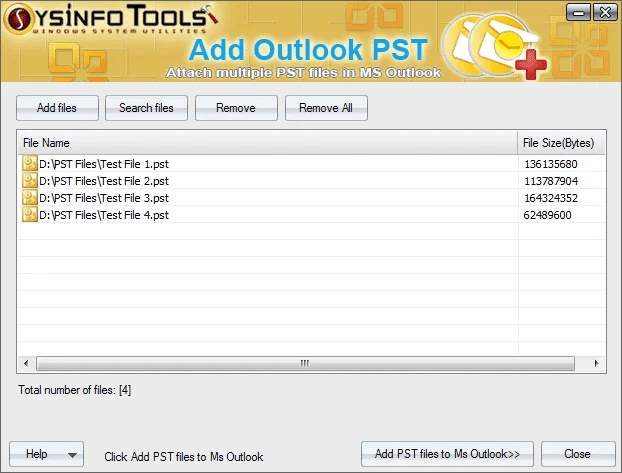This screenshot has height=473, width=622.
Task: Sort by the File Size(Bytes) column header
Action: (561, 143)
